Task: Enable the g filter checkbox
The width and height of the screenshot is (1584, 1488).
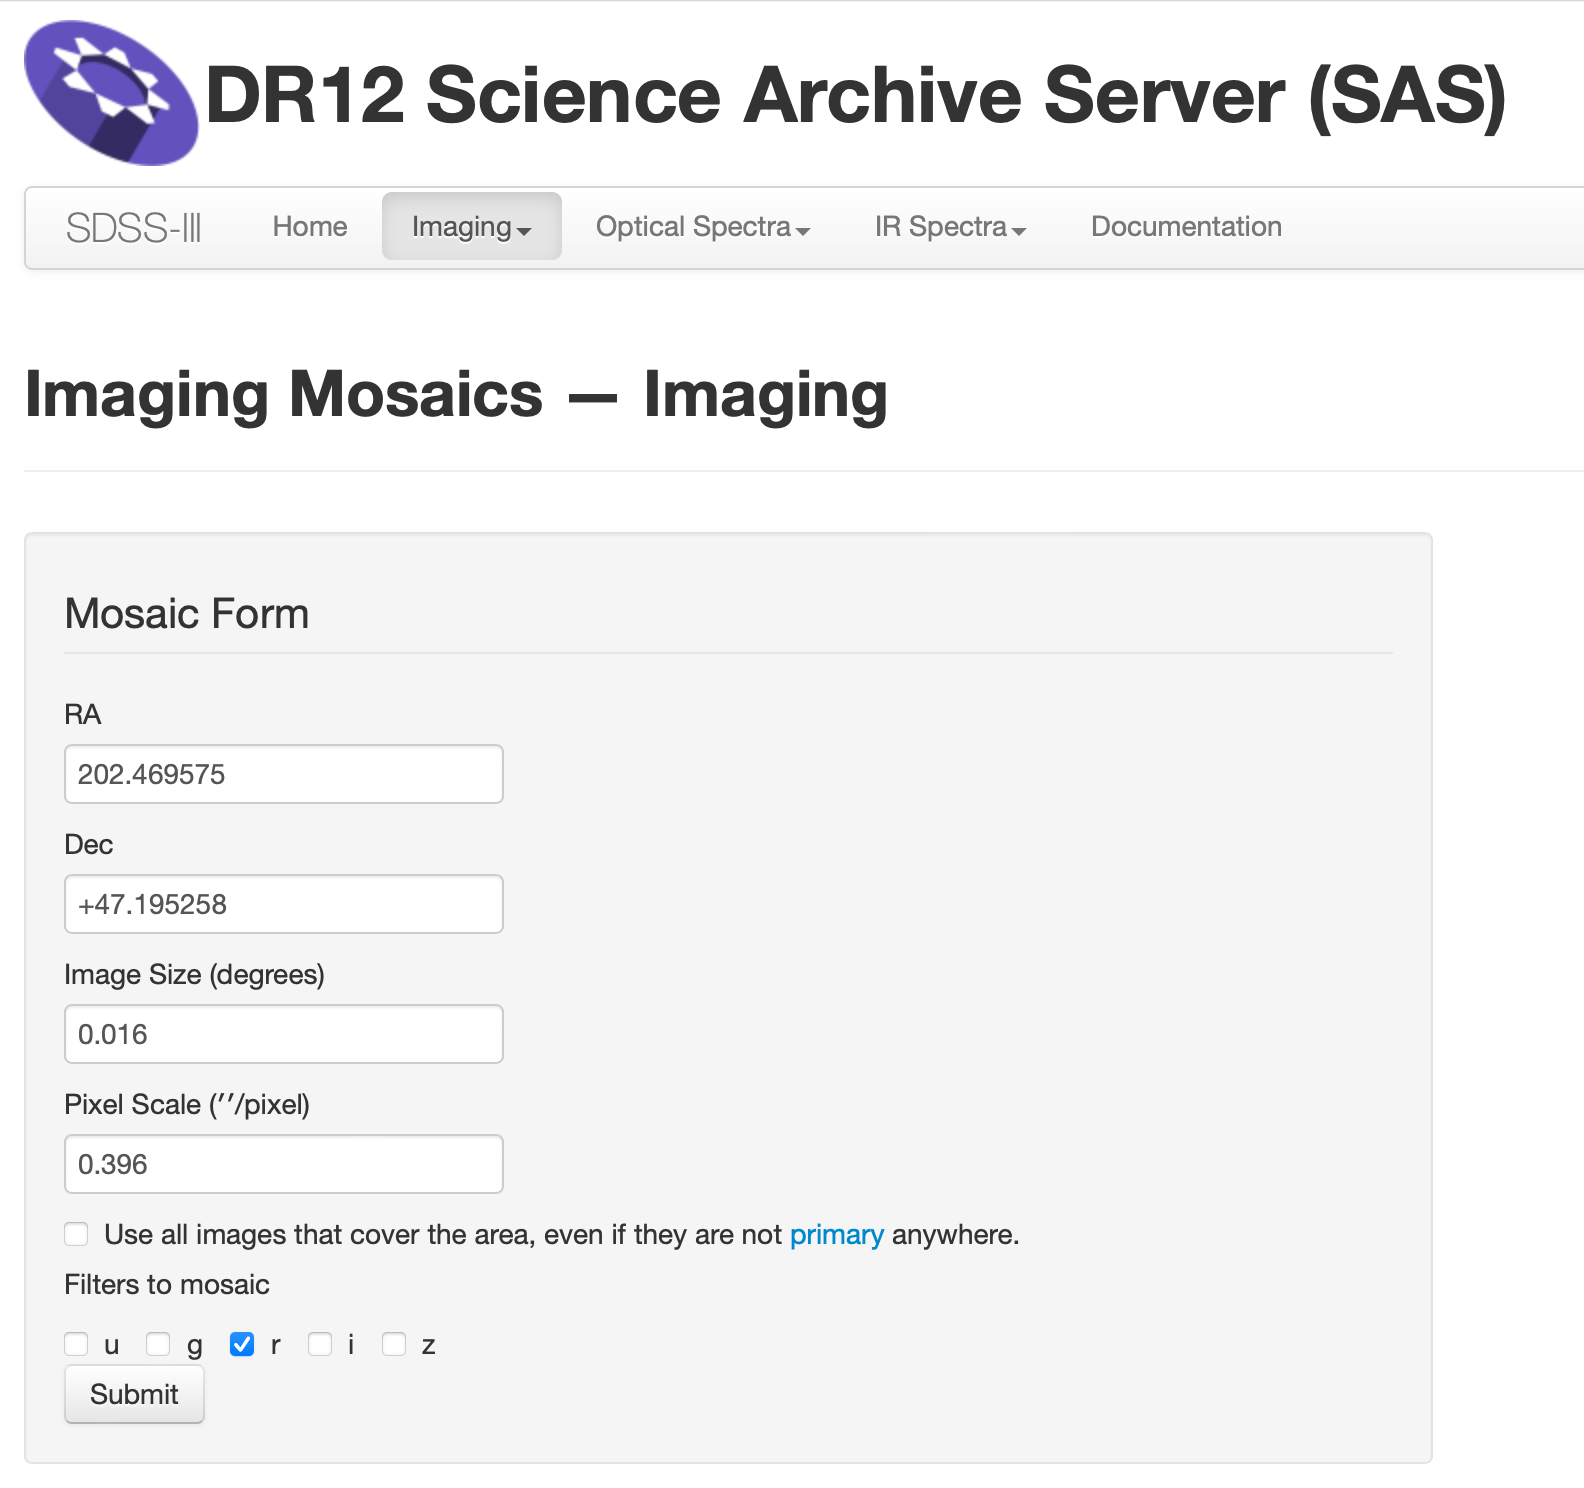Action: tap(158, 1344)
